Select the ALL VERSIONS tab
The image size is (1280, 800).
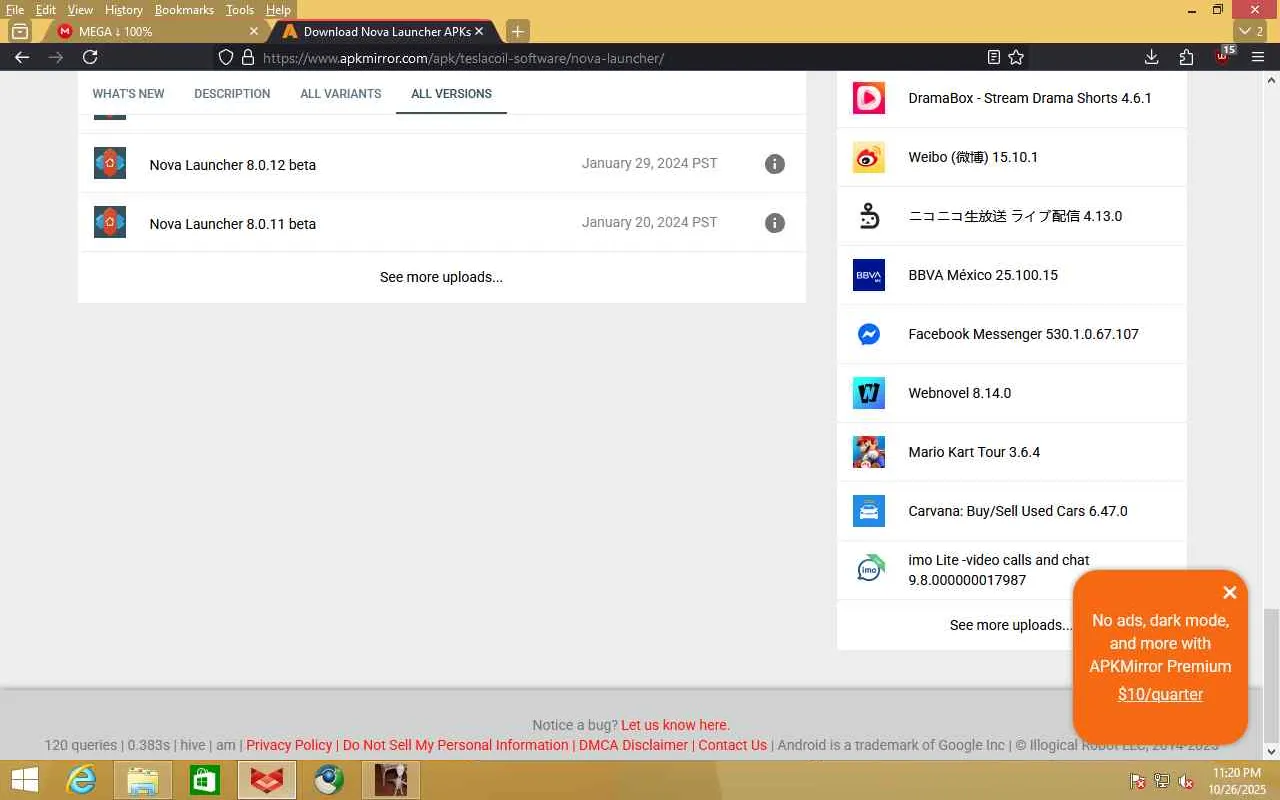tap(451, 94)
